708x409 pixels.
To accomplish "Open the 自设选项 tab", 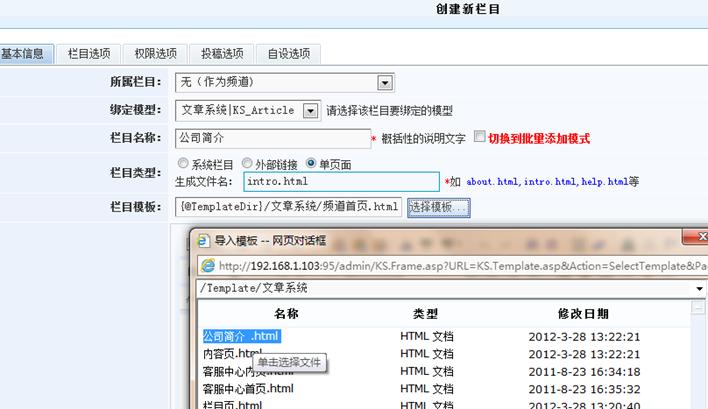I will click(x=289, y=54).
